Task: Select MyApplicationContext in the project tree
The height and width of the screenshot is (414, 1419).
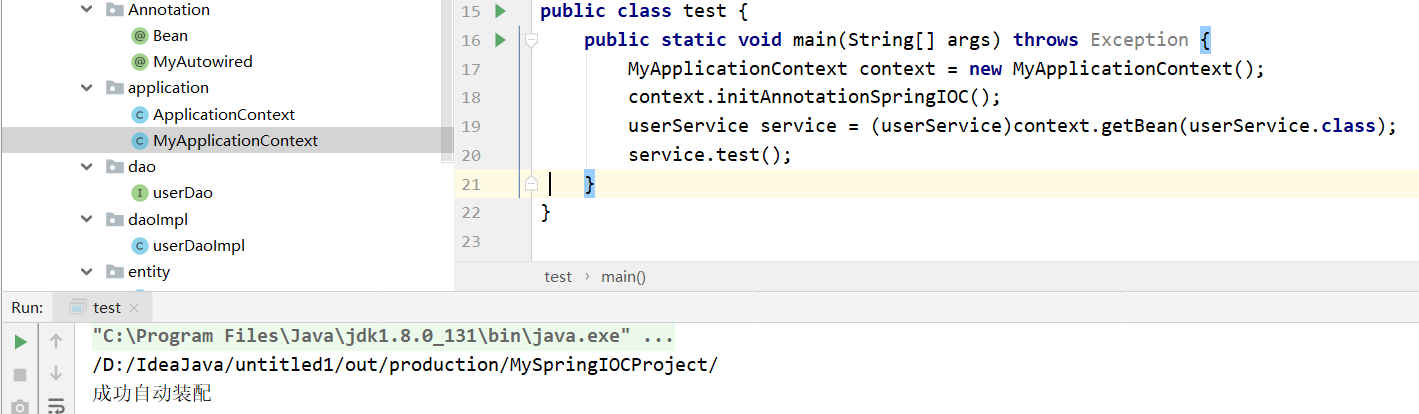Action: tap(235, 141)
